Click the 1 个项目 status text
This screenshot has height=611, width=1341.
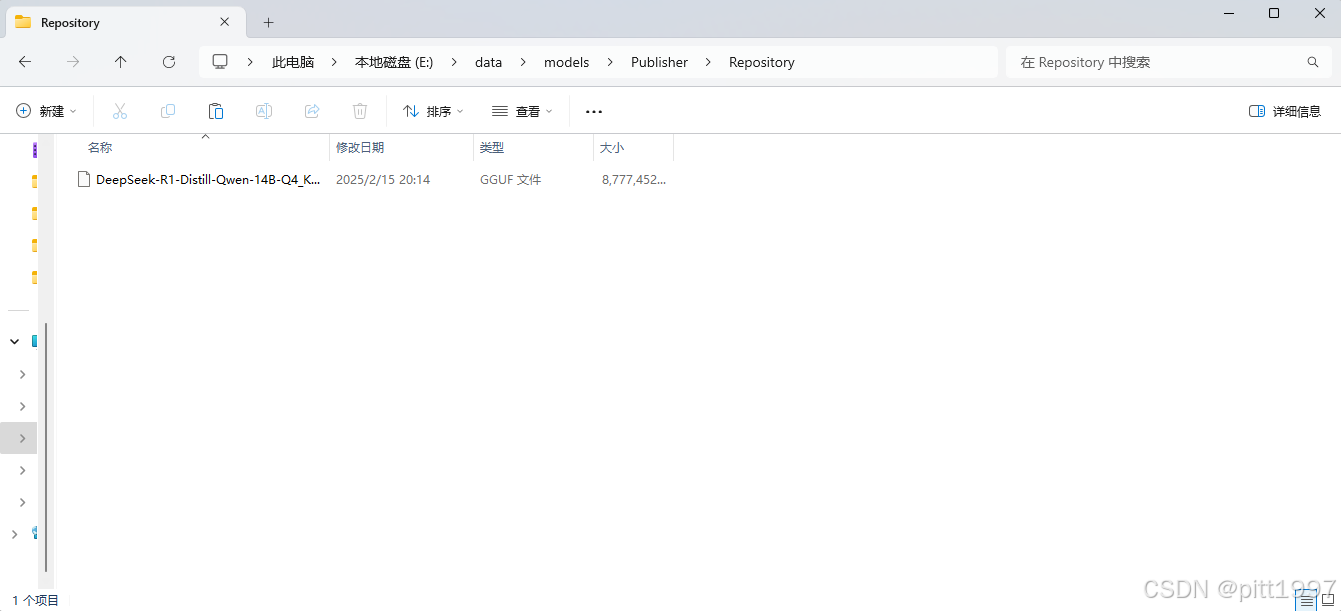36,601
